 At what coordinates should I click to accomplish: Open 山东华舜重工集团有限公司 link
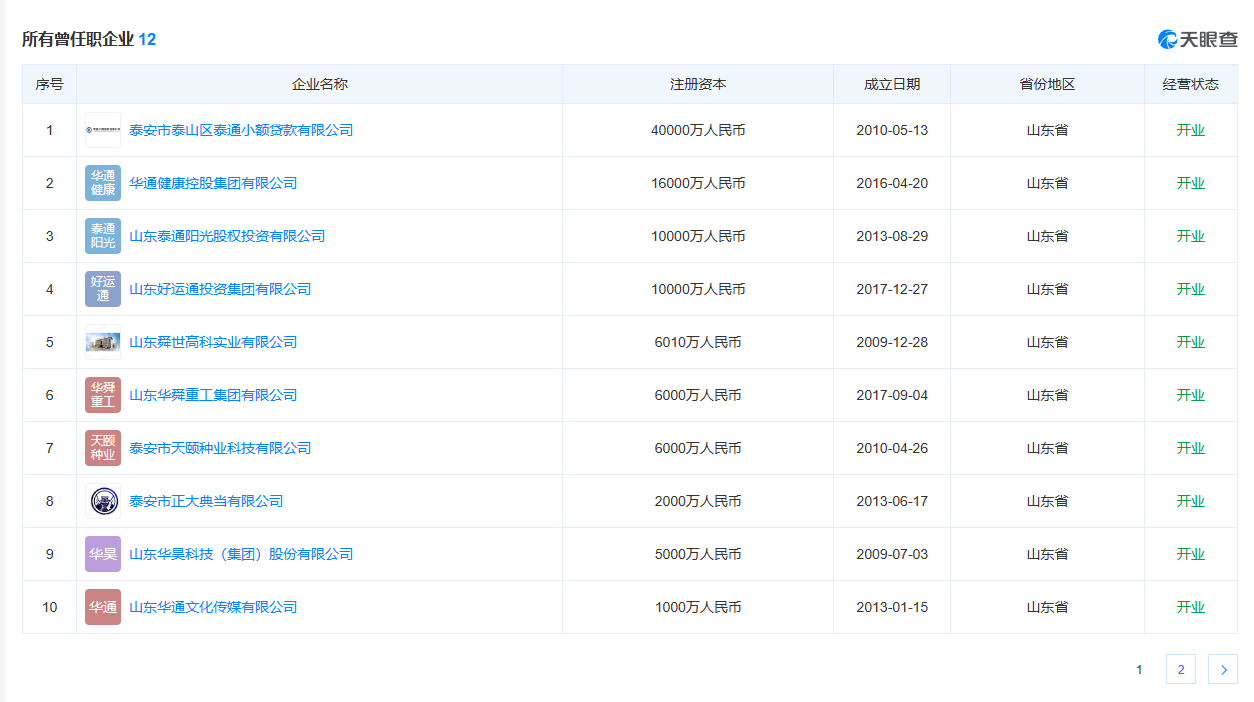(x=213, y=395)
